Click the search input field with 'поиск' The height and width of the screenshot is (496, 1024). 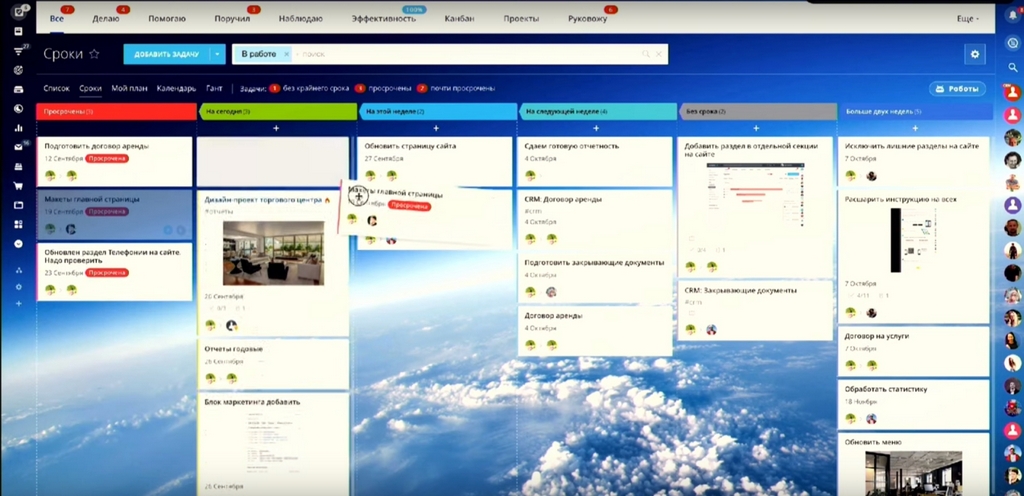[x=467, y=54]
